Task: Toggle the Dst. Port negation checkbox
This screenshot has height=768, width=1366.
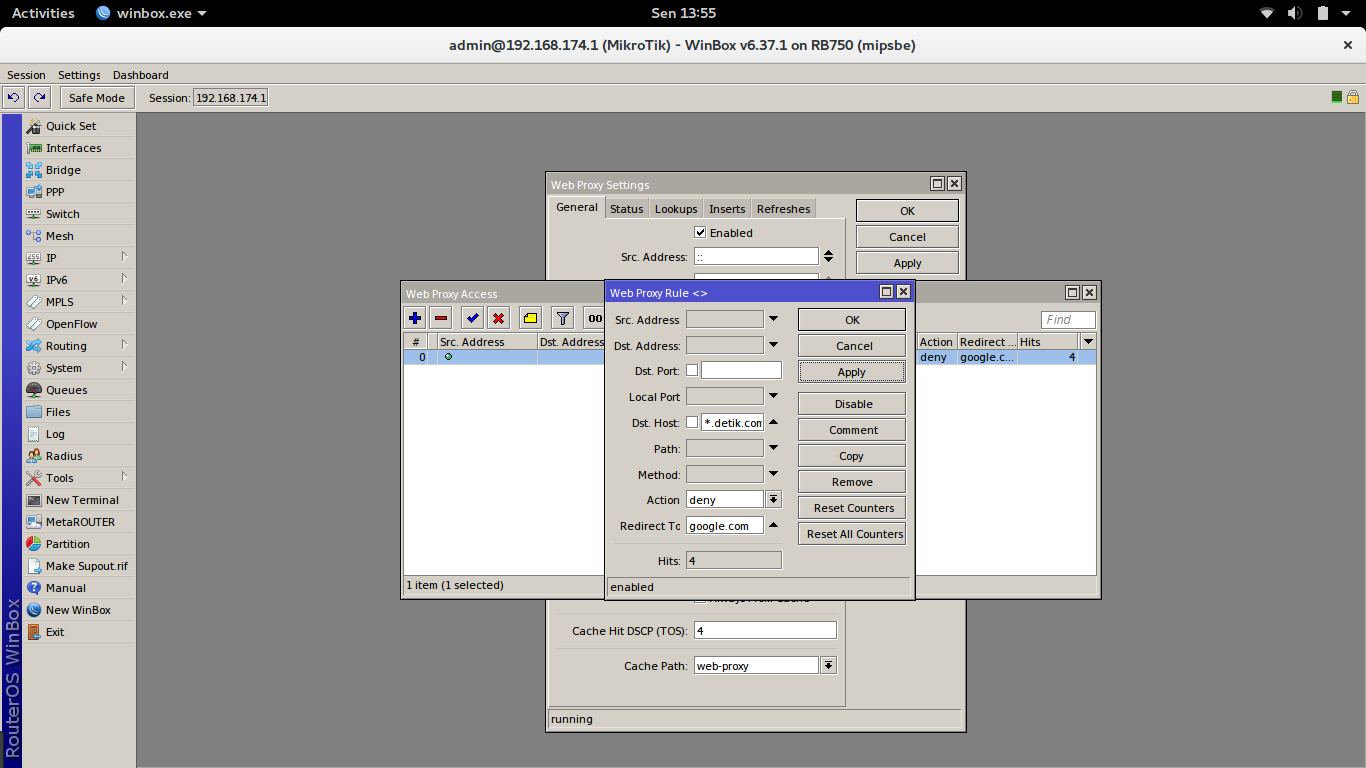Action: (692, 370)
